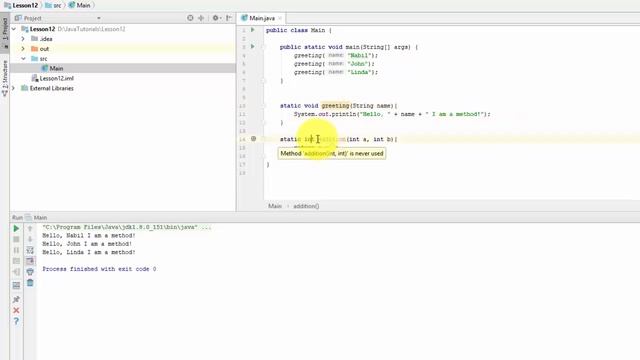
Task: Click the System.out.println statement line
Action: (x=392, y=114)
